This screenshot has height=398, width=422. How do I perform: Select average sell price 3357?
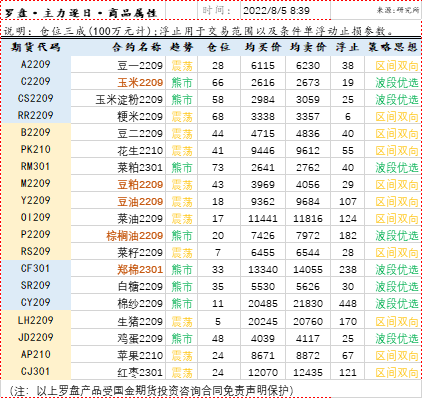click(x=308, y=117)
